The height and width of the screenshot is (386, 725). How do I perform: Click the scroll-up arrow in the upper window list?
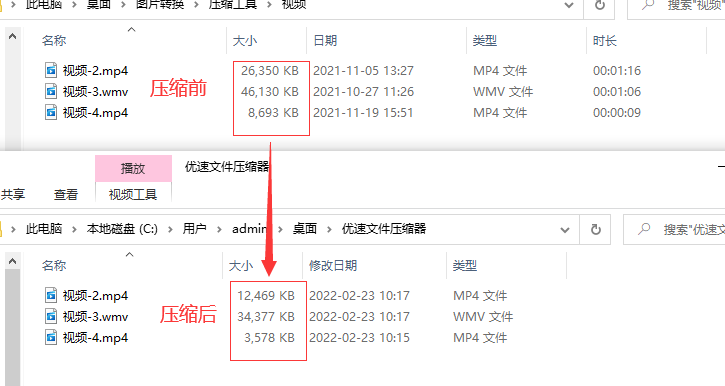12,36
